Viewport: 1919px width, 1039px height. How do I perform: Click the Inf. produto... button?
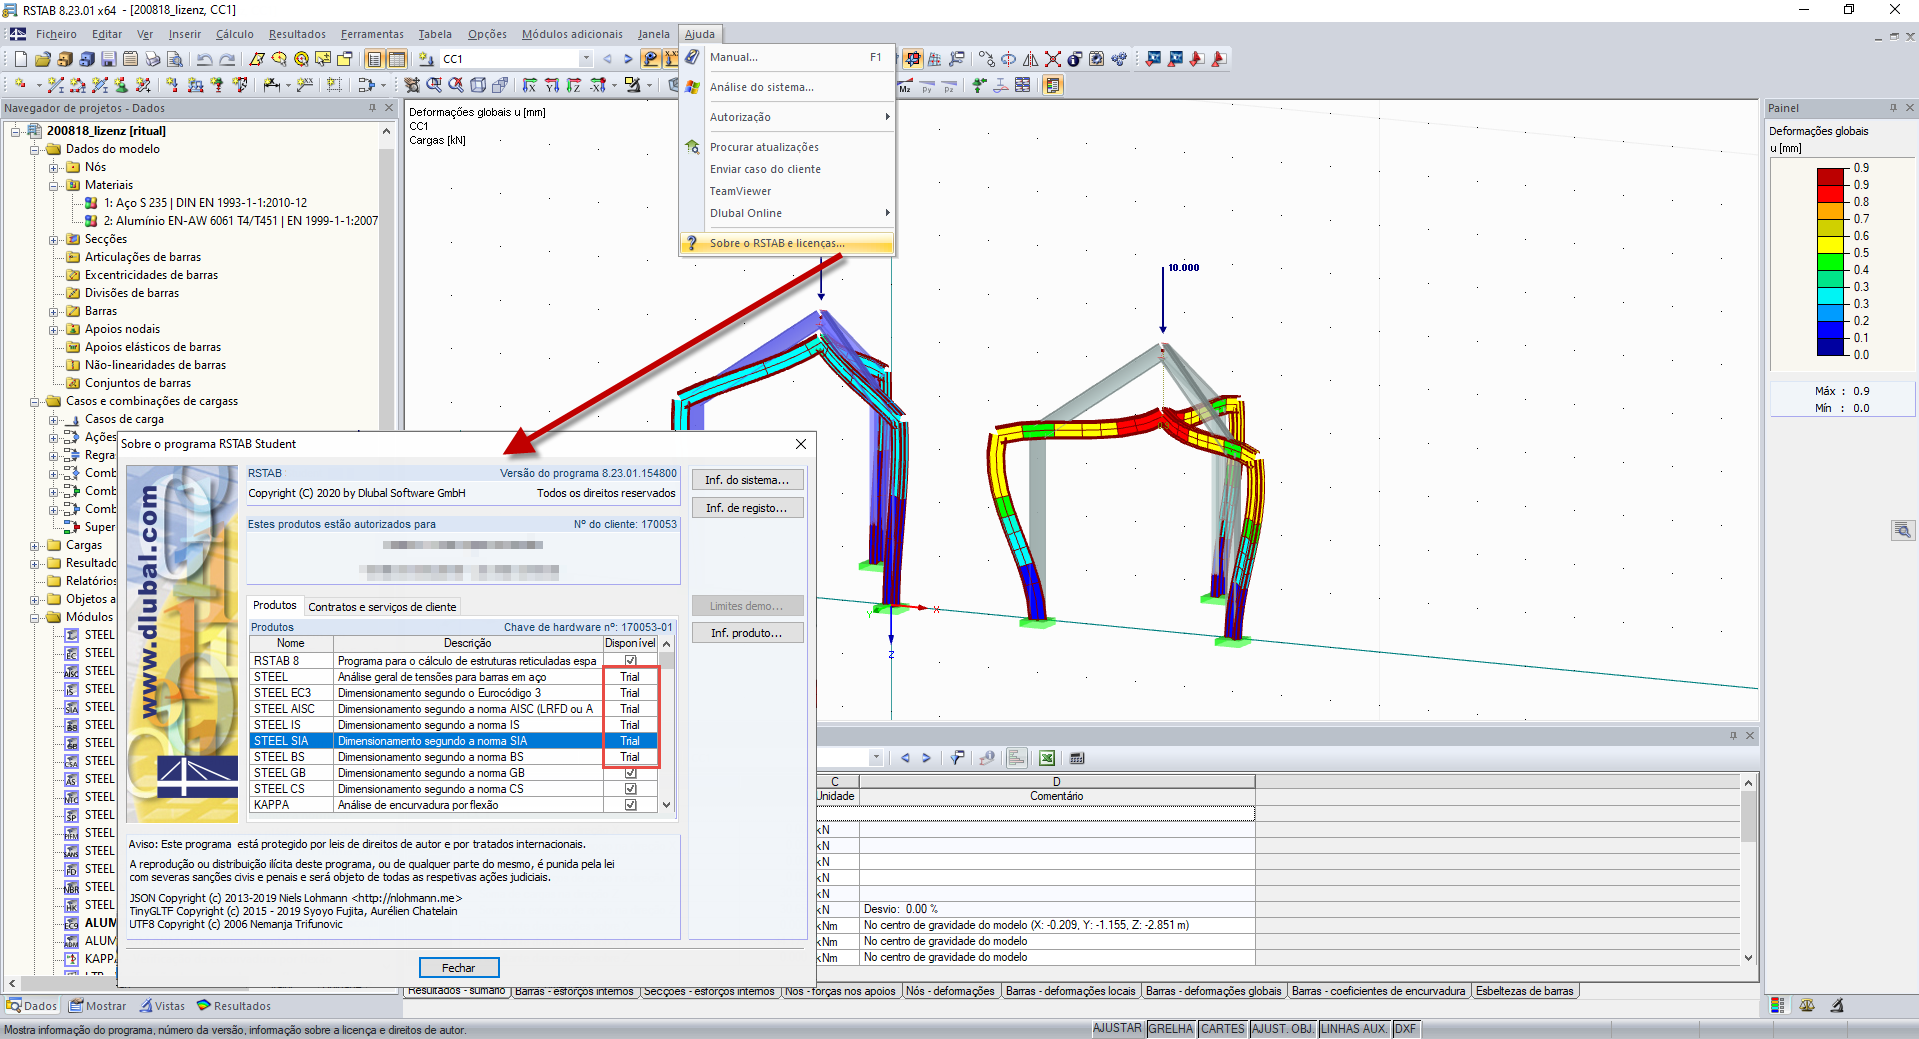[x=747, y=633]
